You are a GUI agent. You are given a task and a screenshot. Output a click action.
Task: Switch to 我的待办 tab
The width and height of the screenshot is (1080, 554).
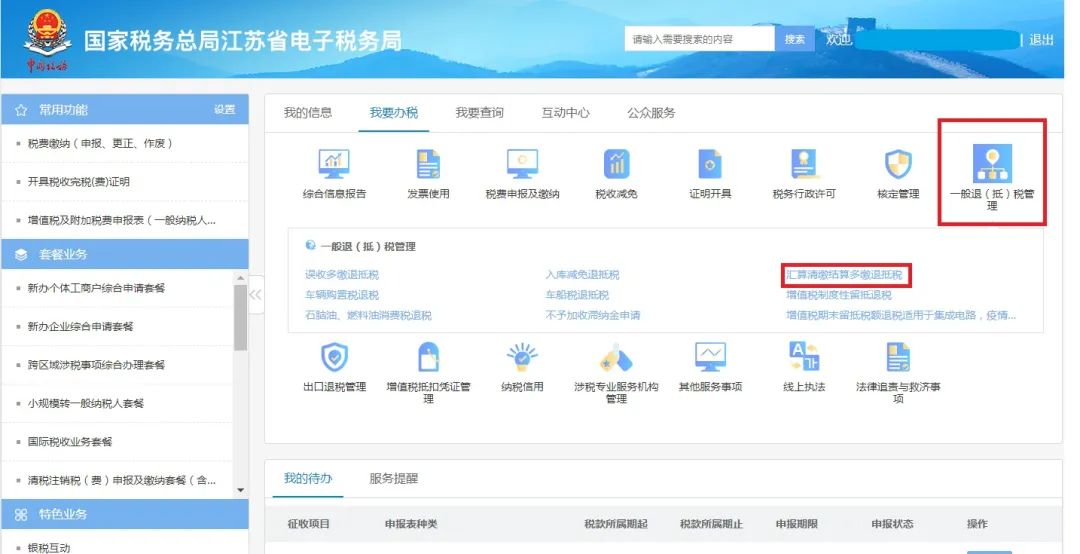(308, 478)
